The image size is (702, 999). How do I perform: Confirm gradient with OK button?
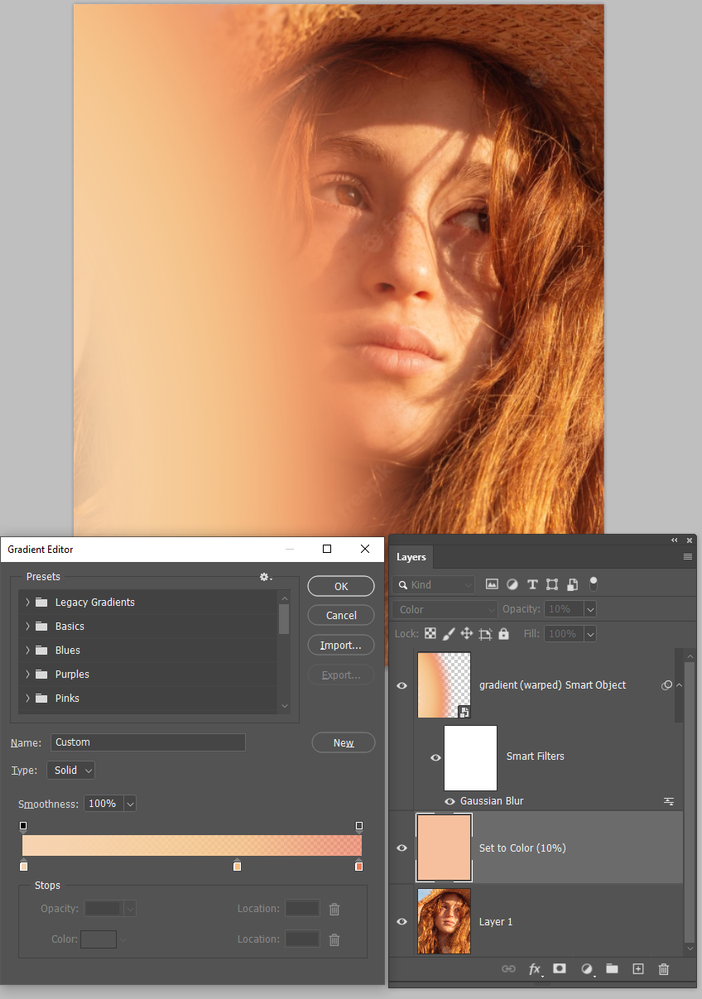pos(341,586)
